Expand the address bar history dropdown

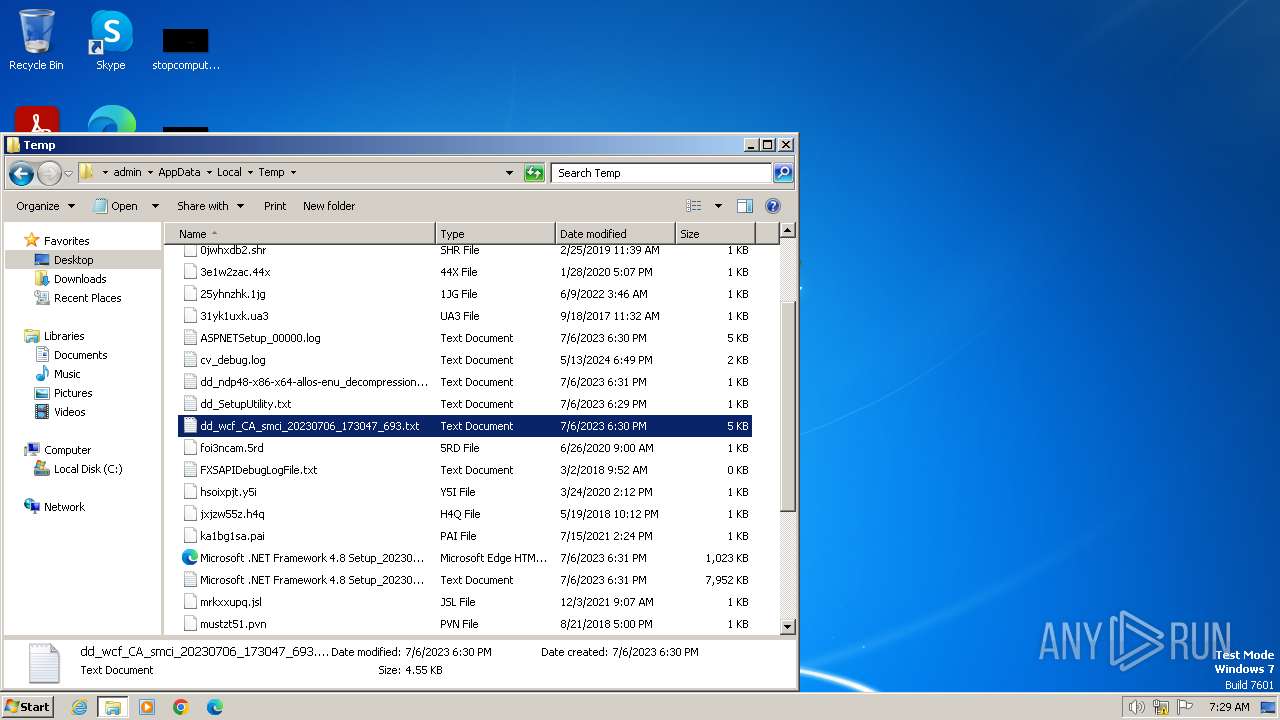pyautogui.click(x=510, y=173)
